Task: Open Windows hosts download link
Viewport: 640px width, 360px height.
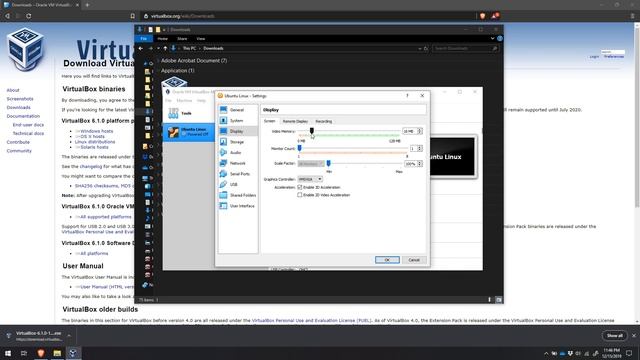Action: tap(97, 131)
